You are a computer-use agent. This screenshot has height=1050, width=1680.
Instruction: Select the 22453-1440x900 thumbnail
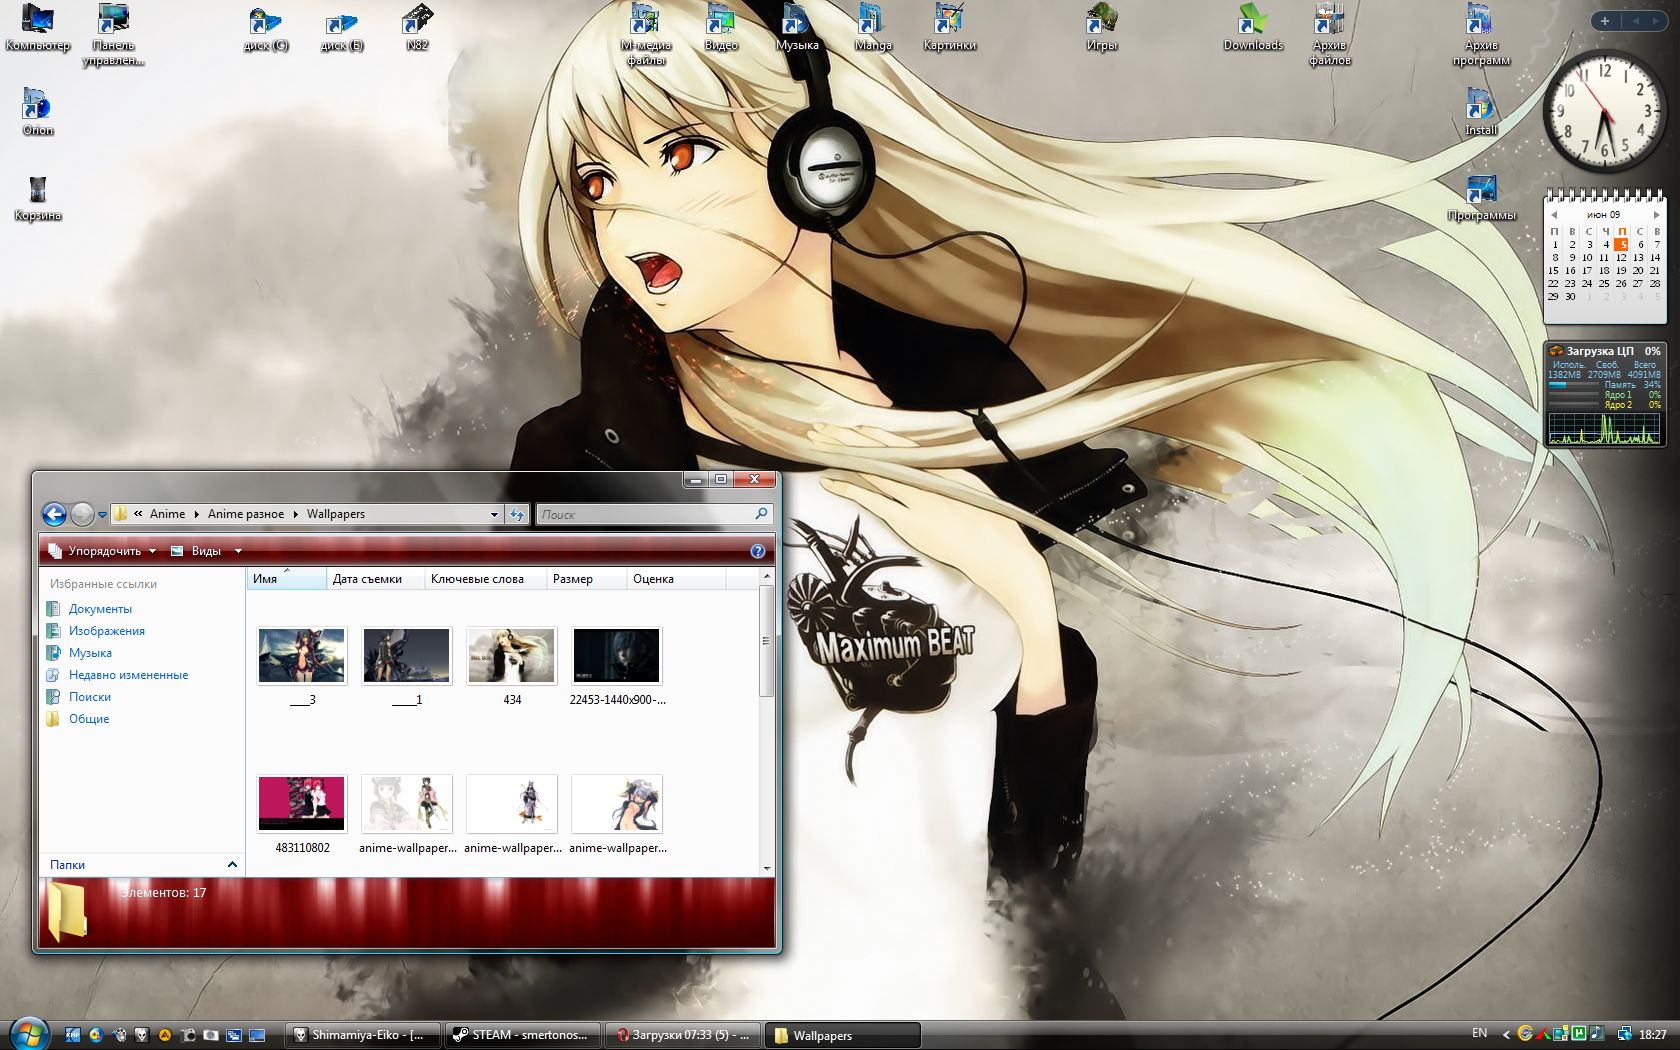click(x=617, y=656)
